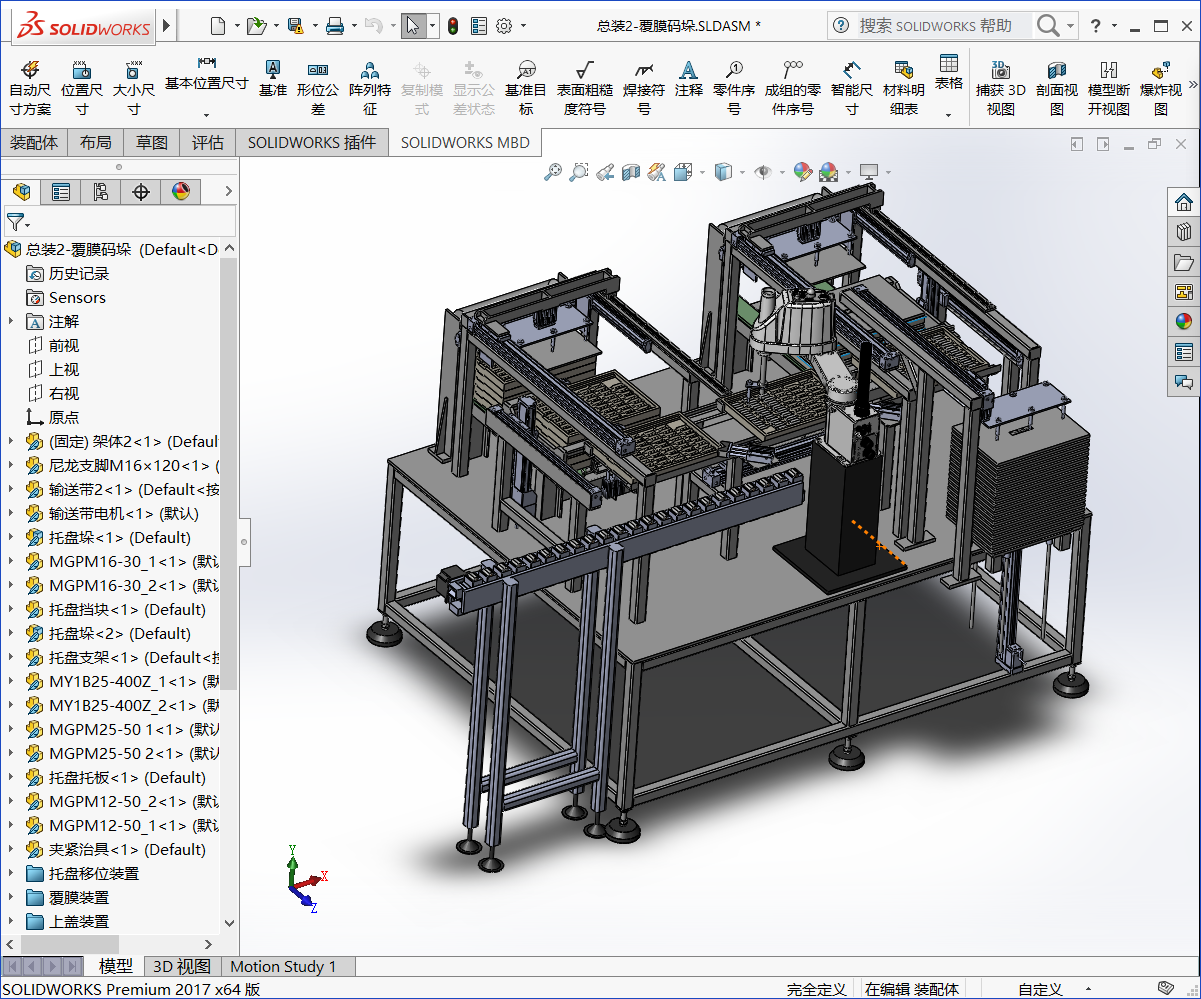Viewport: 1201px width, 999px height.
Task: Open the Geometric Tolerance (形位公差) tool
Action: pos(318,88)
